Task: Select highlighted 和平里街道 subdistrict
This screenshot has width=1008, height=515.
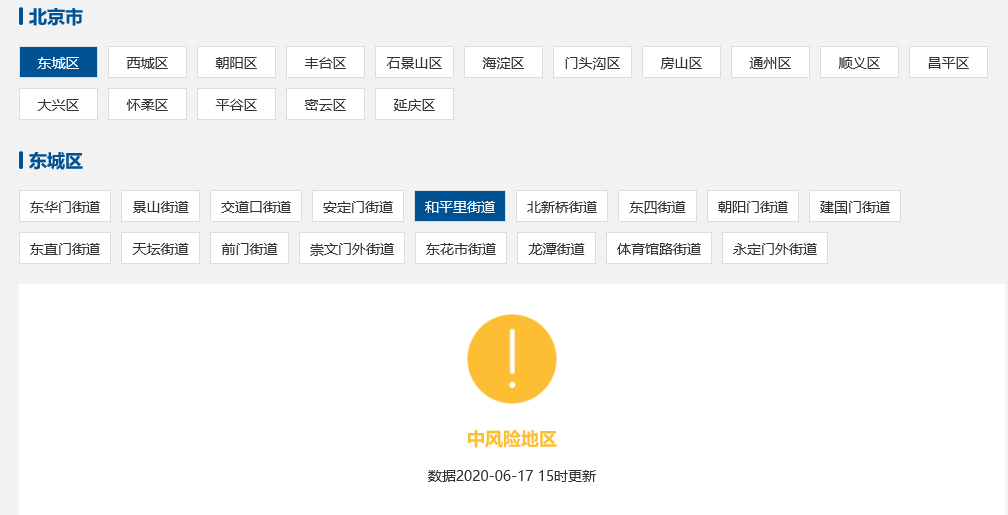Action: [x=460, y=206]
